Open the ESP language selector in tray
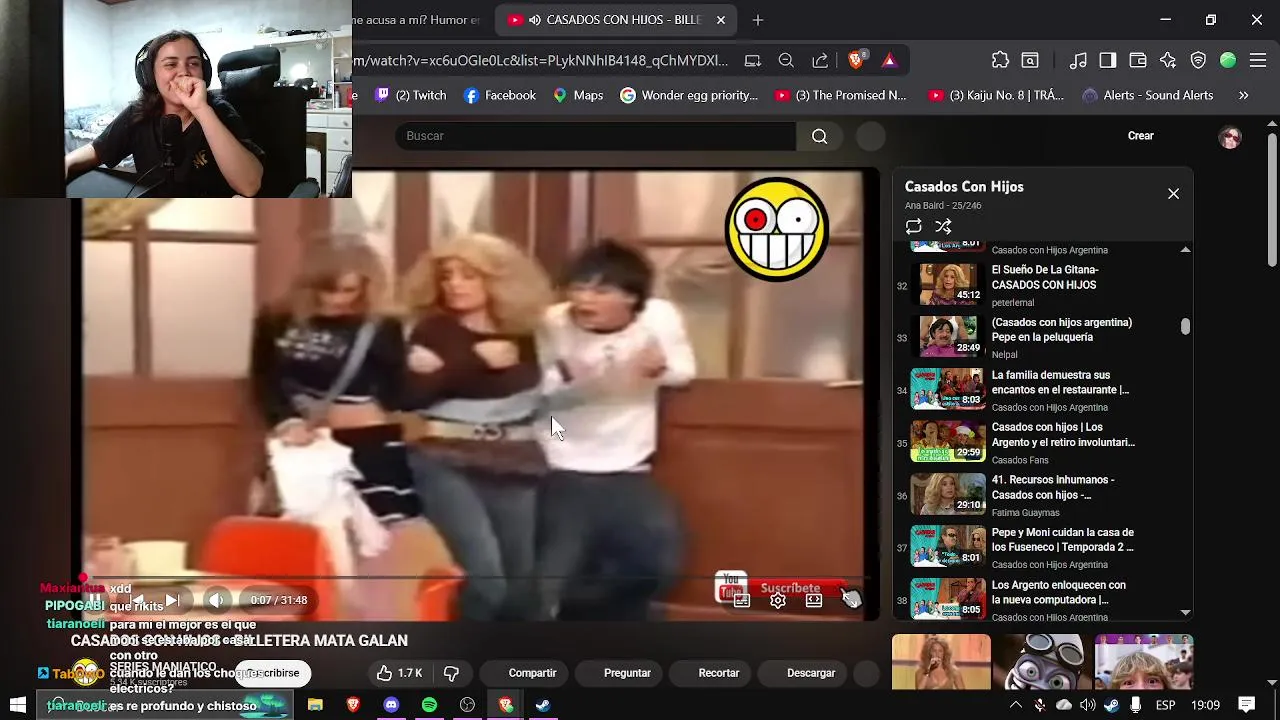This screenshot has width=1280, height=720. 1165,705
